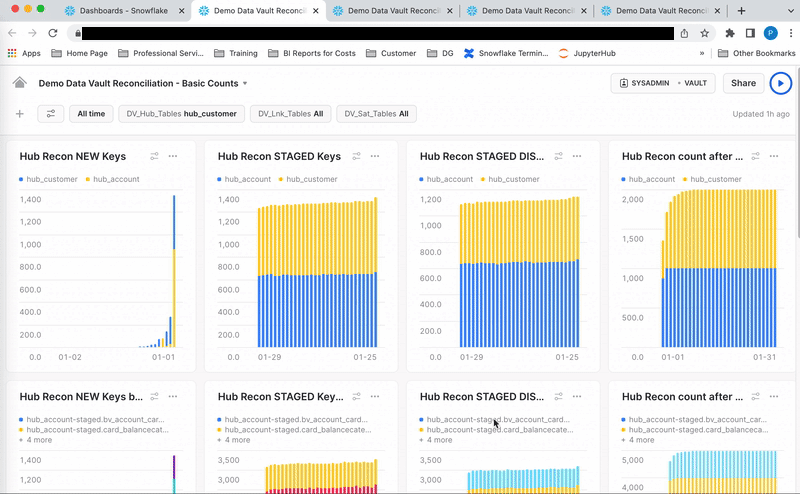Run the dashboard with the play button

pos(780,84)
